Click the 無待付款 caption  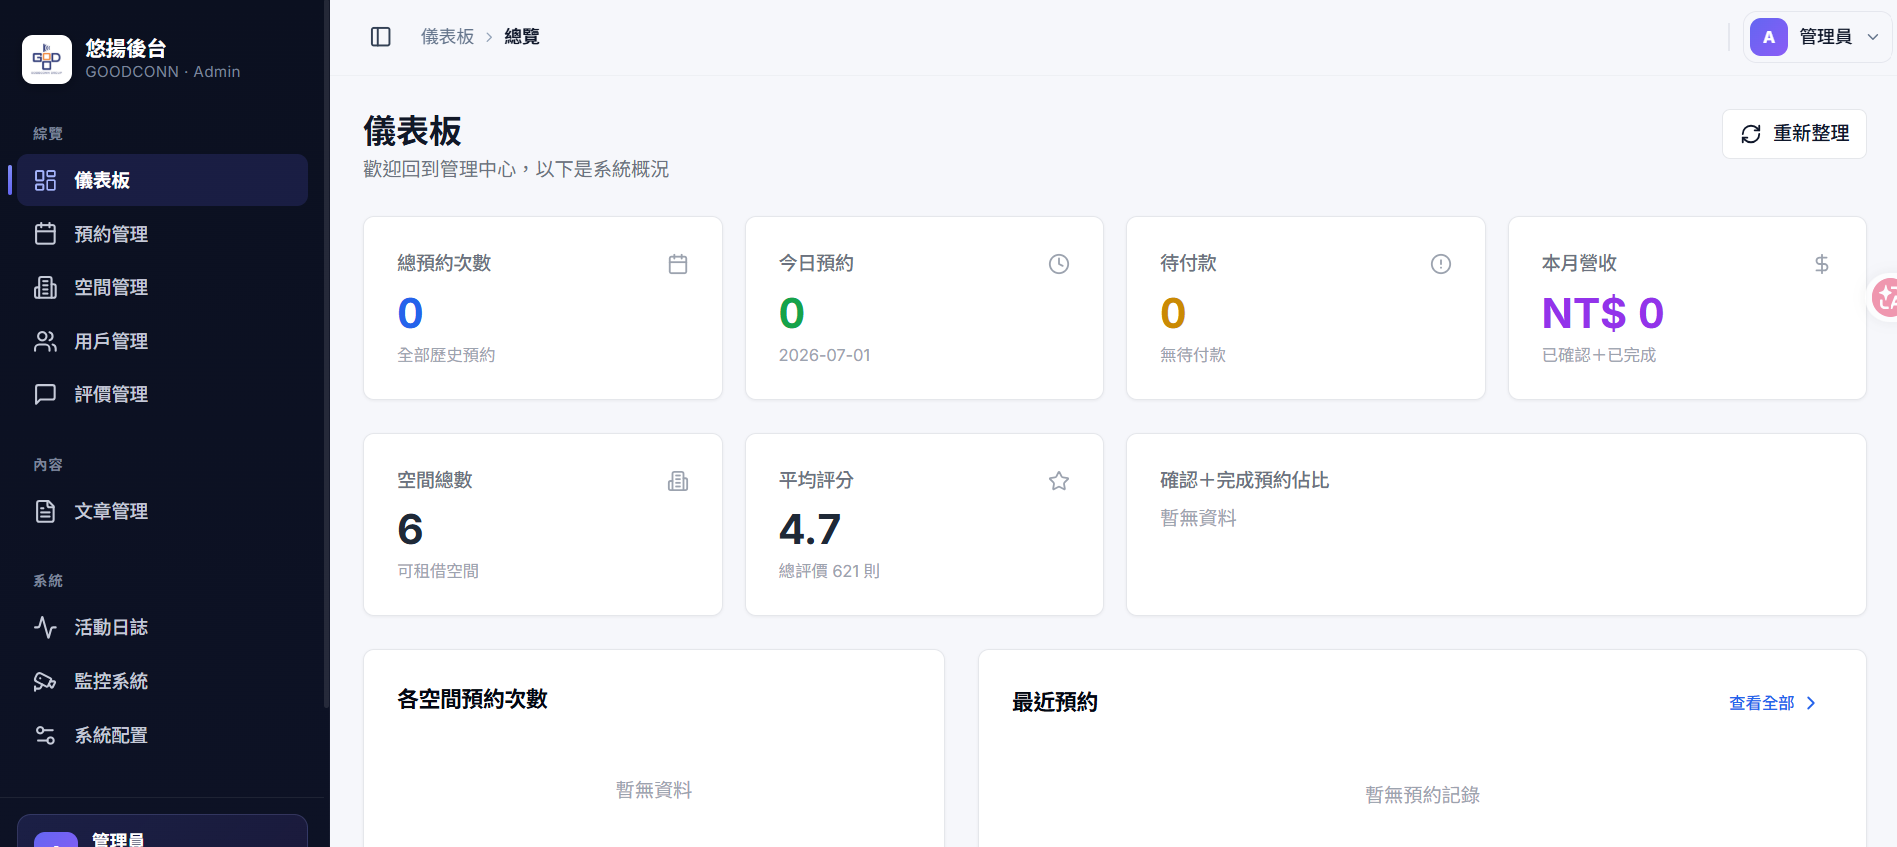(1193, 355)
